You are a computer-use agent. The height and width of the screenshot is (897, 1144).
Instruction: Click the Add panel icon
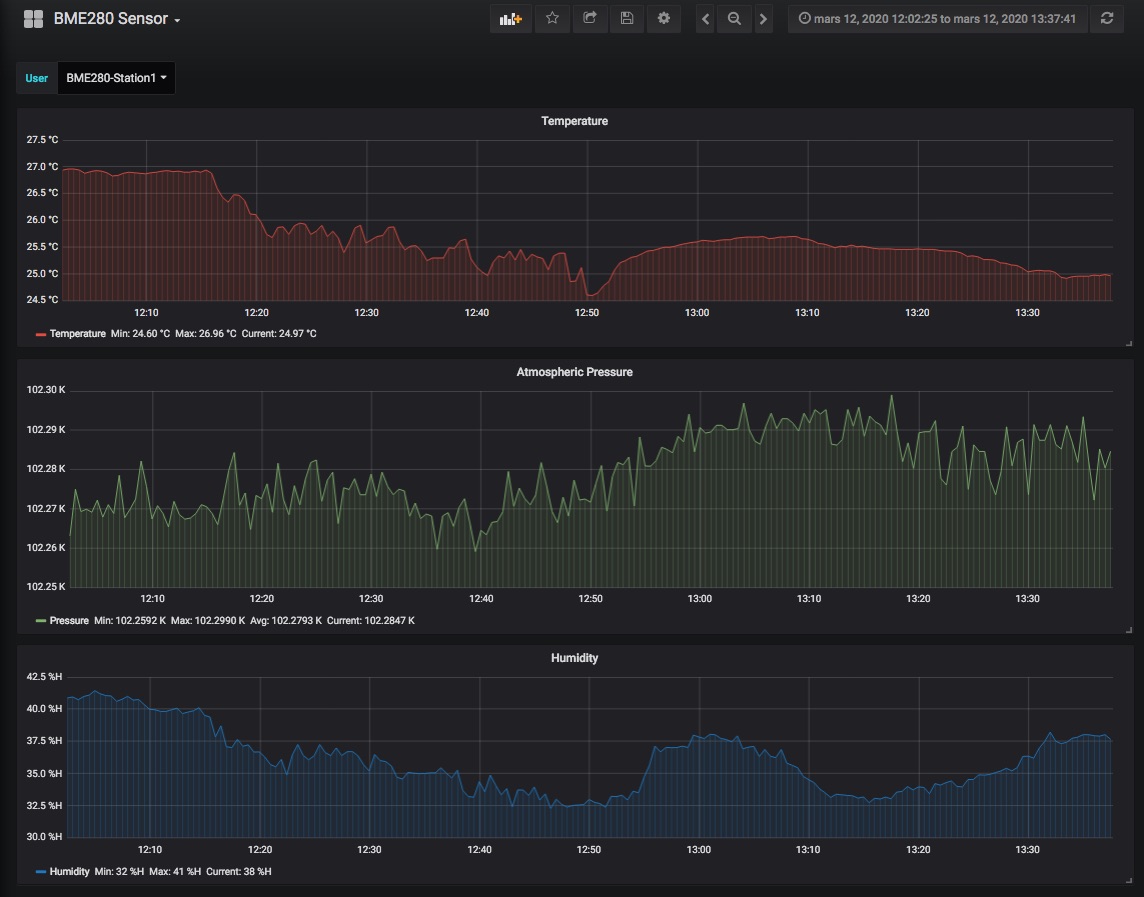[511, 19]
